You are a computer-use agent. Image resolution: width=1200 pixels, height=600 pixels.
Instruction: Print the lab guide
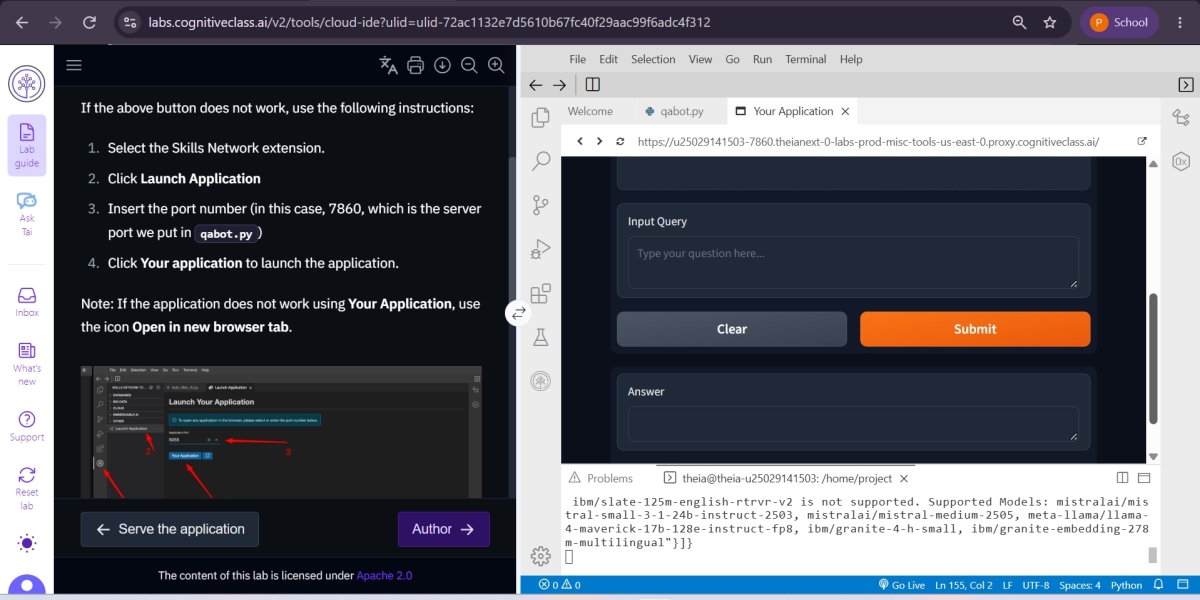click(x=416, y=66)
